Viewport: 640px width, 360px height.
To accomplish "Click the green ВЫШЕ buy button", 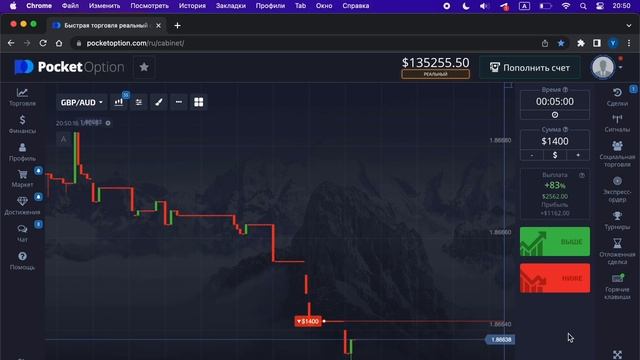I will 555,242.
